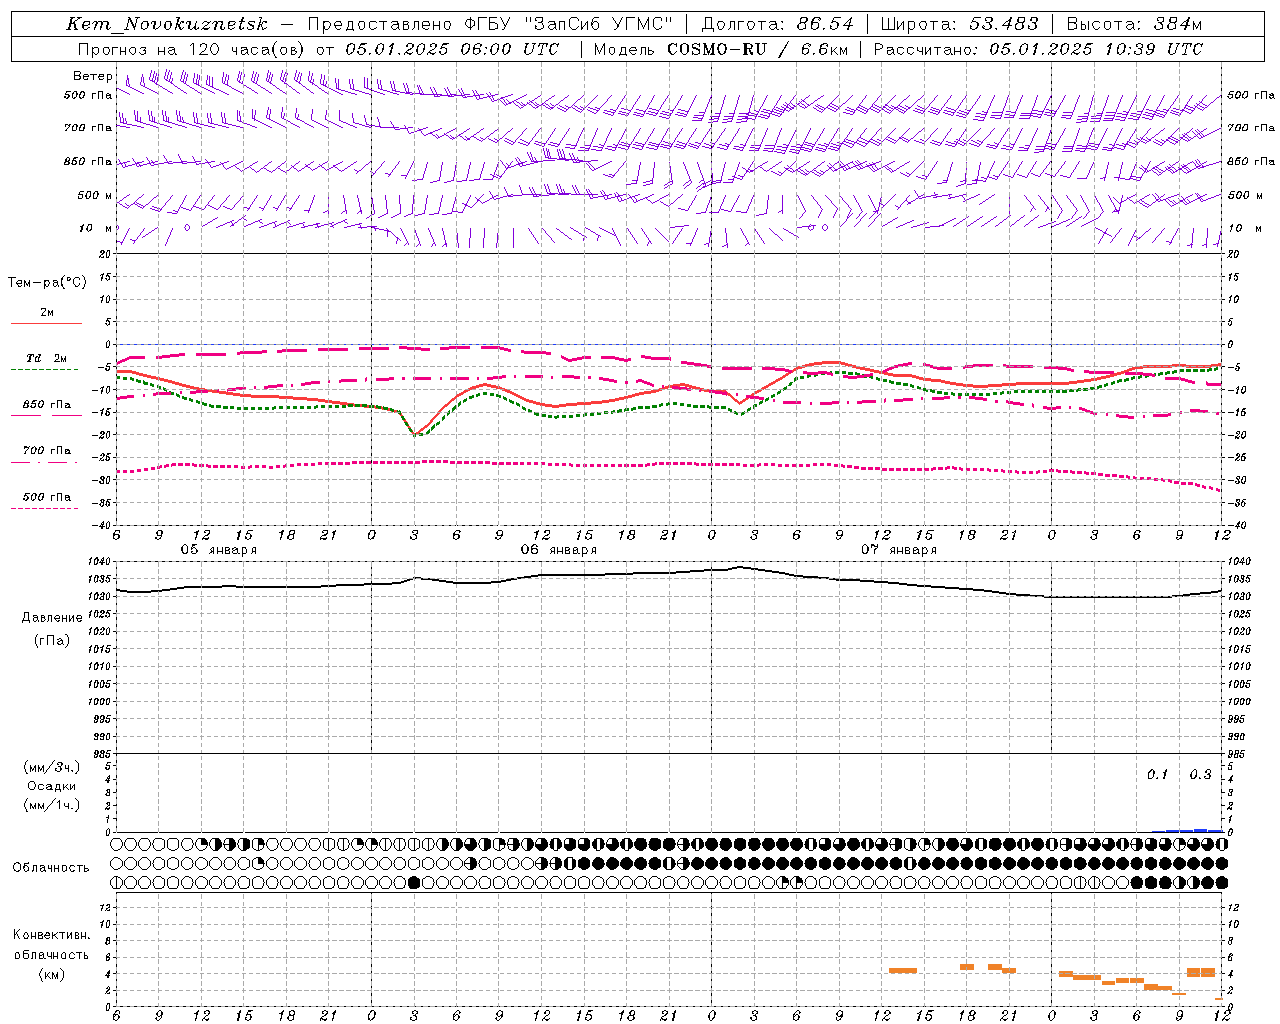Click the Давление pressure panel label
Image resolution: width=1280 pixels, height=1024 pixels.
point(52,618)
